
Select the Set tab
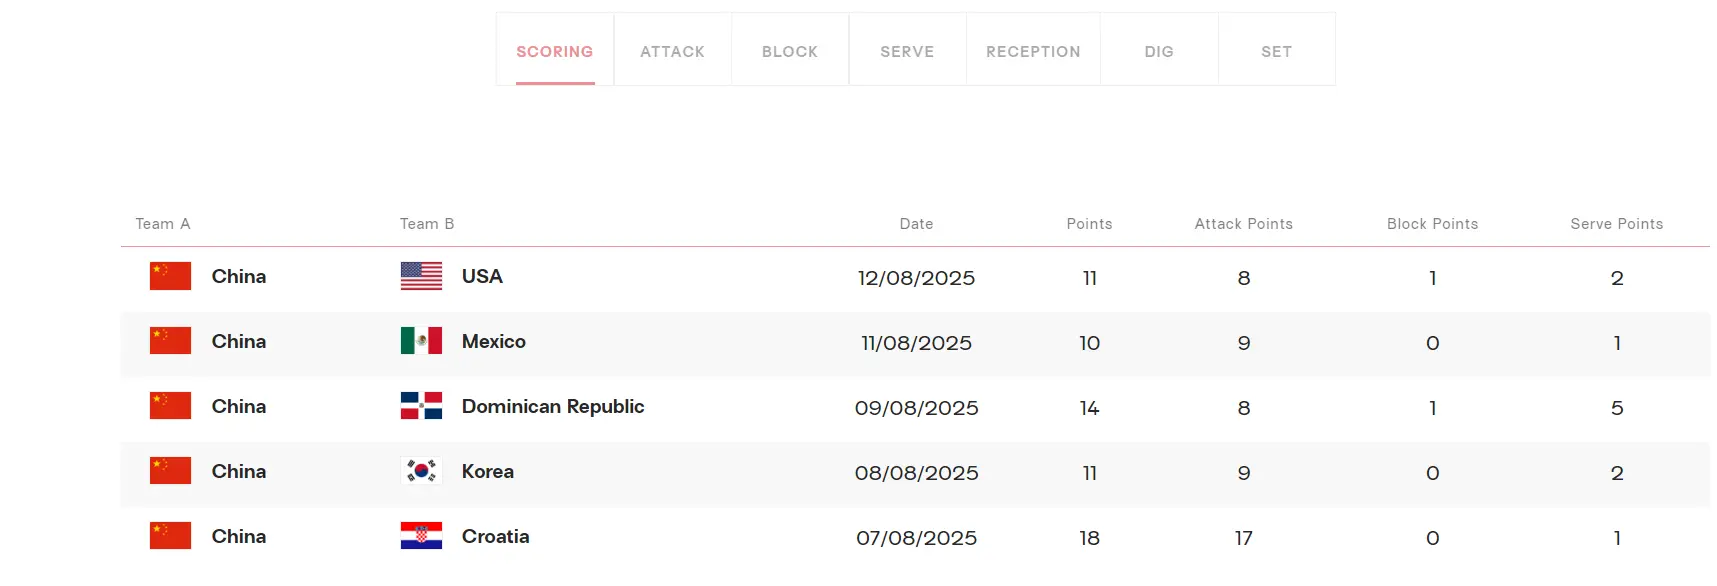[x=1276, y=51]
